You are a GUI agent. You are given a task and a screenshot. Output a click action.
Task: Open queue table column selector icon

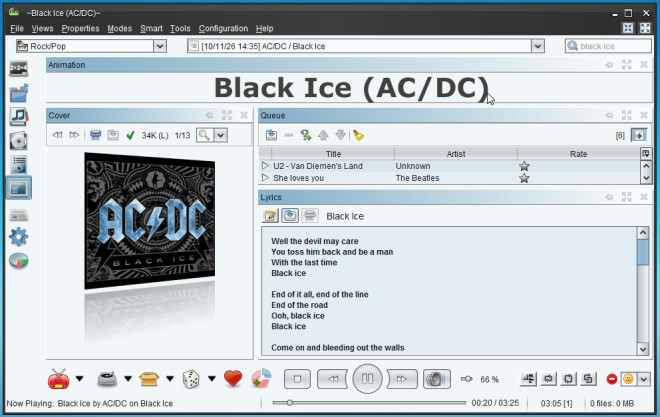[x=646, y=154]
